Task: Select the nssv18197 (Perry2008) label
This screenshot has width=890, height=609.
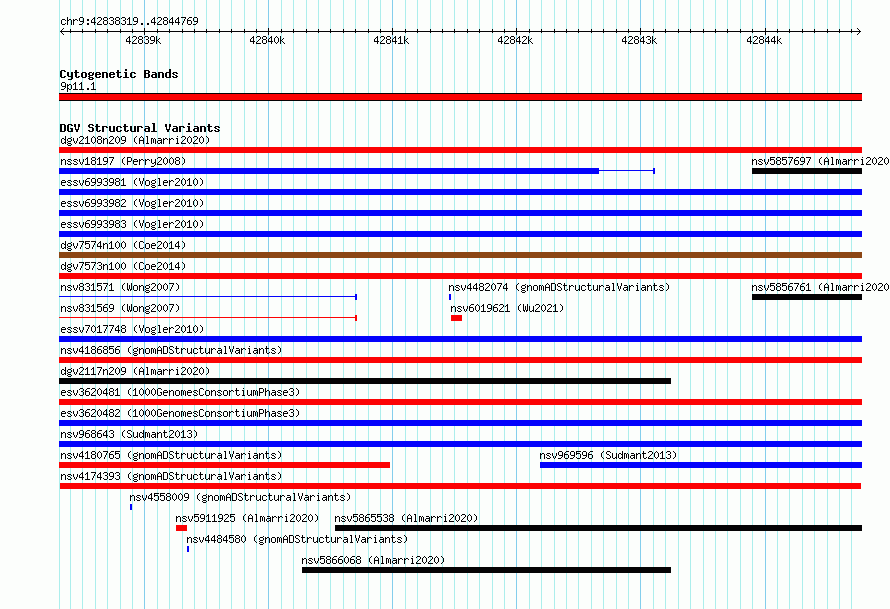Action: (x=123, y=161)
